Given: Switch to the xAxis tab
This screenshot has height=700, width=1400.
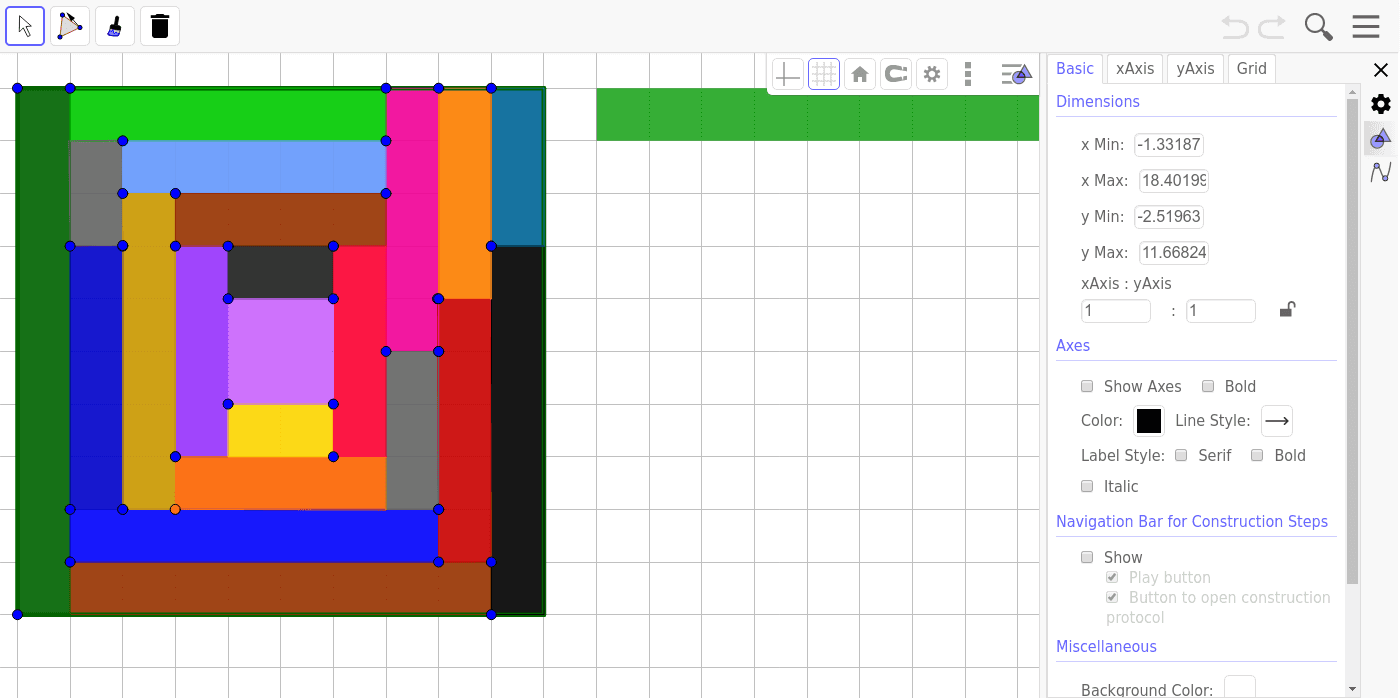Looking at the screenshot, I should pos(1135,69).
